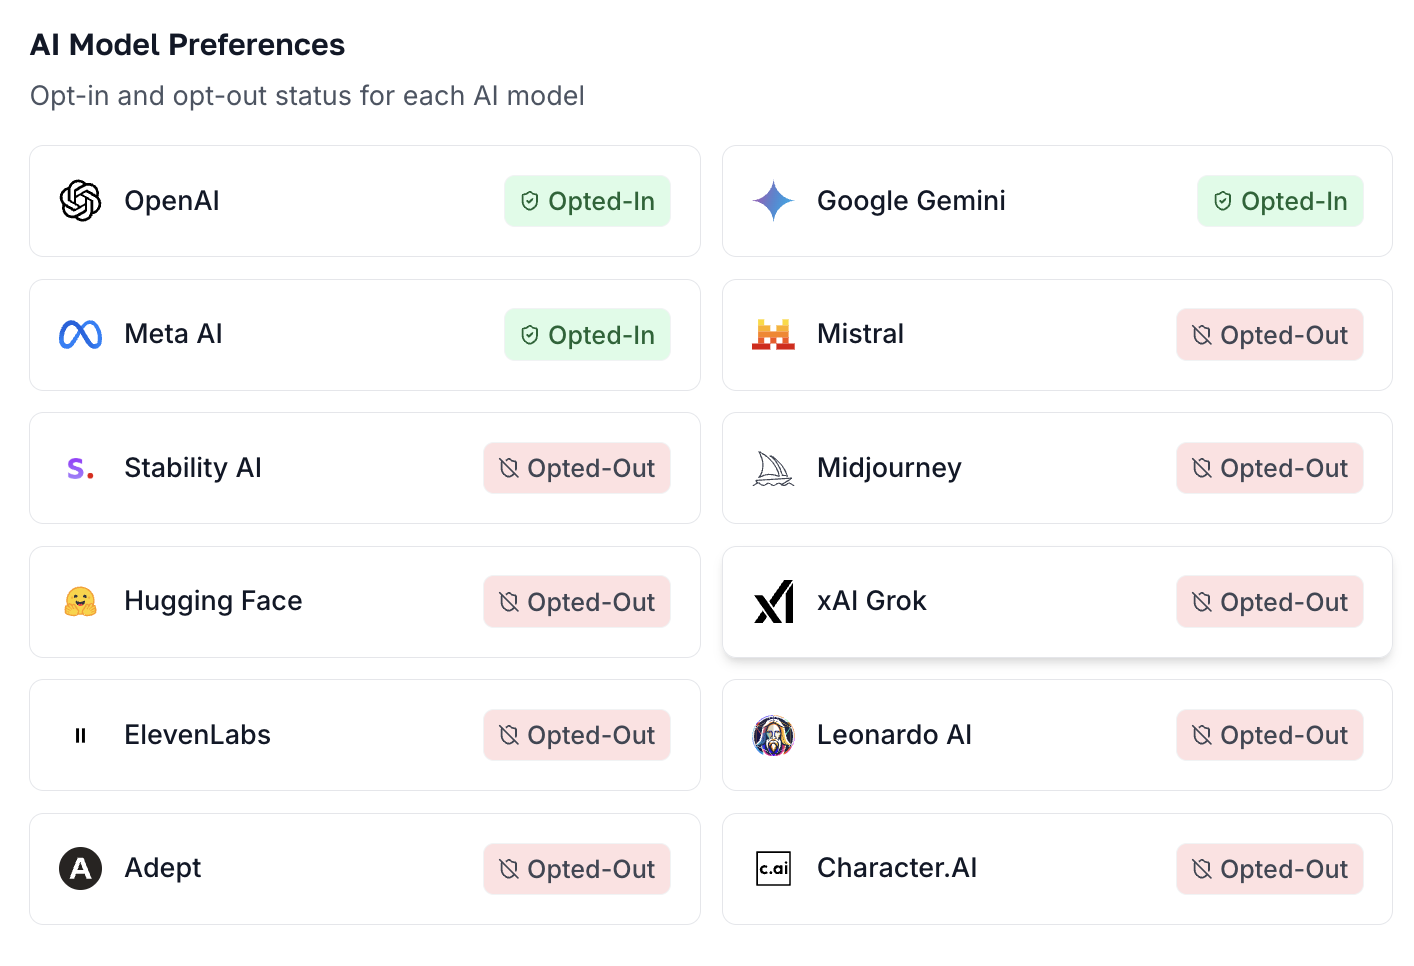1414x966 pixels.
Task: Click the ElevenLabs pause-bars logo
Action: coord(80,735)
